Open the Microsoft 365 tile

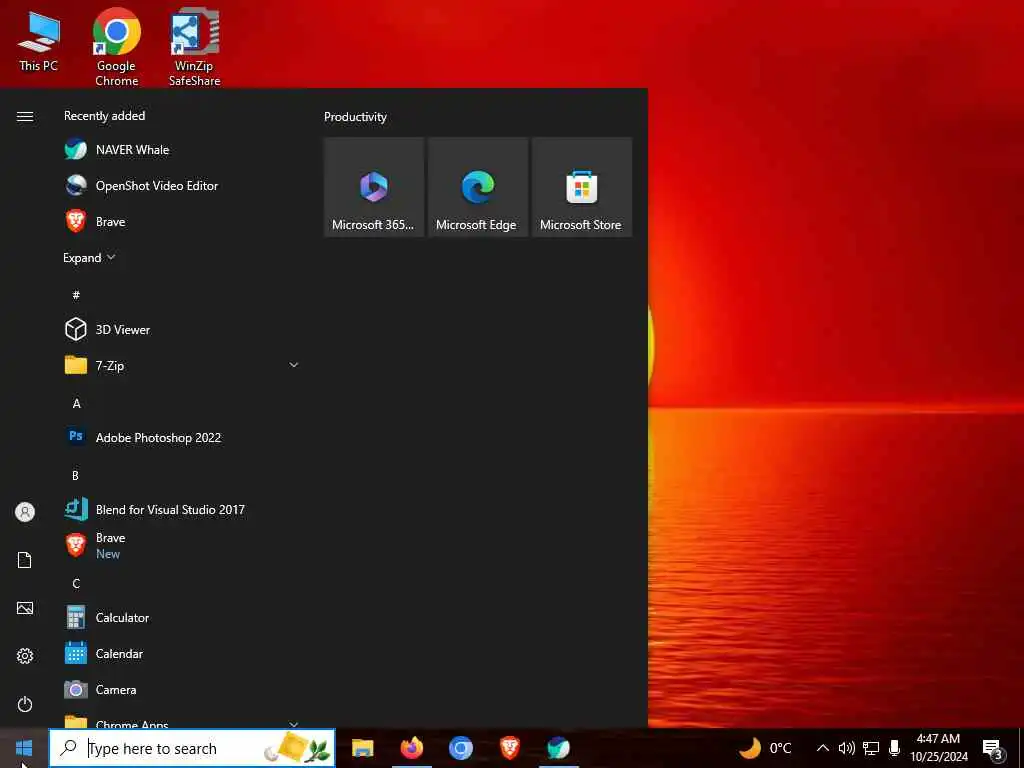click(374, 187)
